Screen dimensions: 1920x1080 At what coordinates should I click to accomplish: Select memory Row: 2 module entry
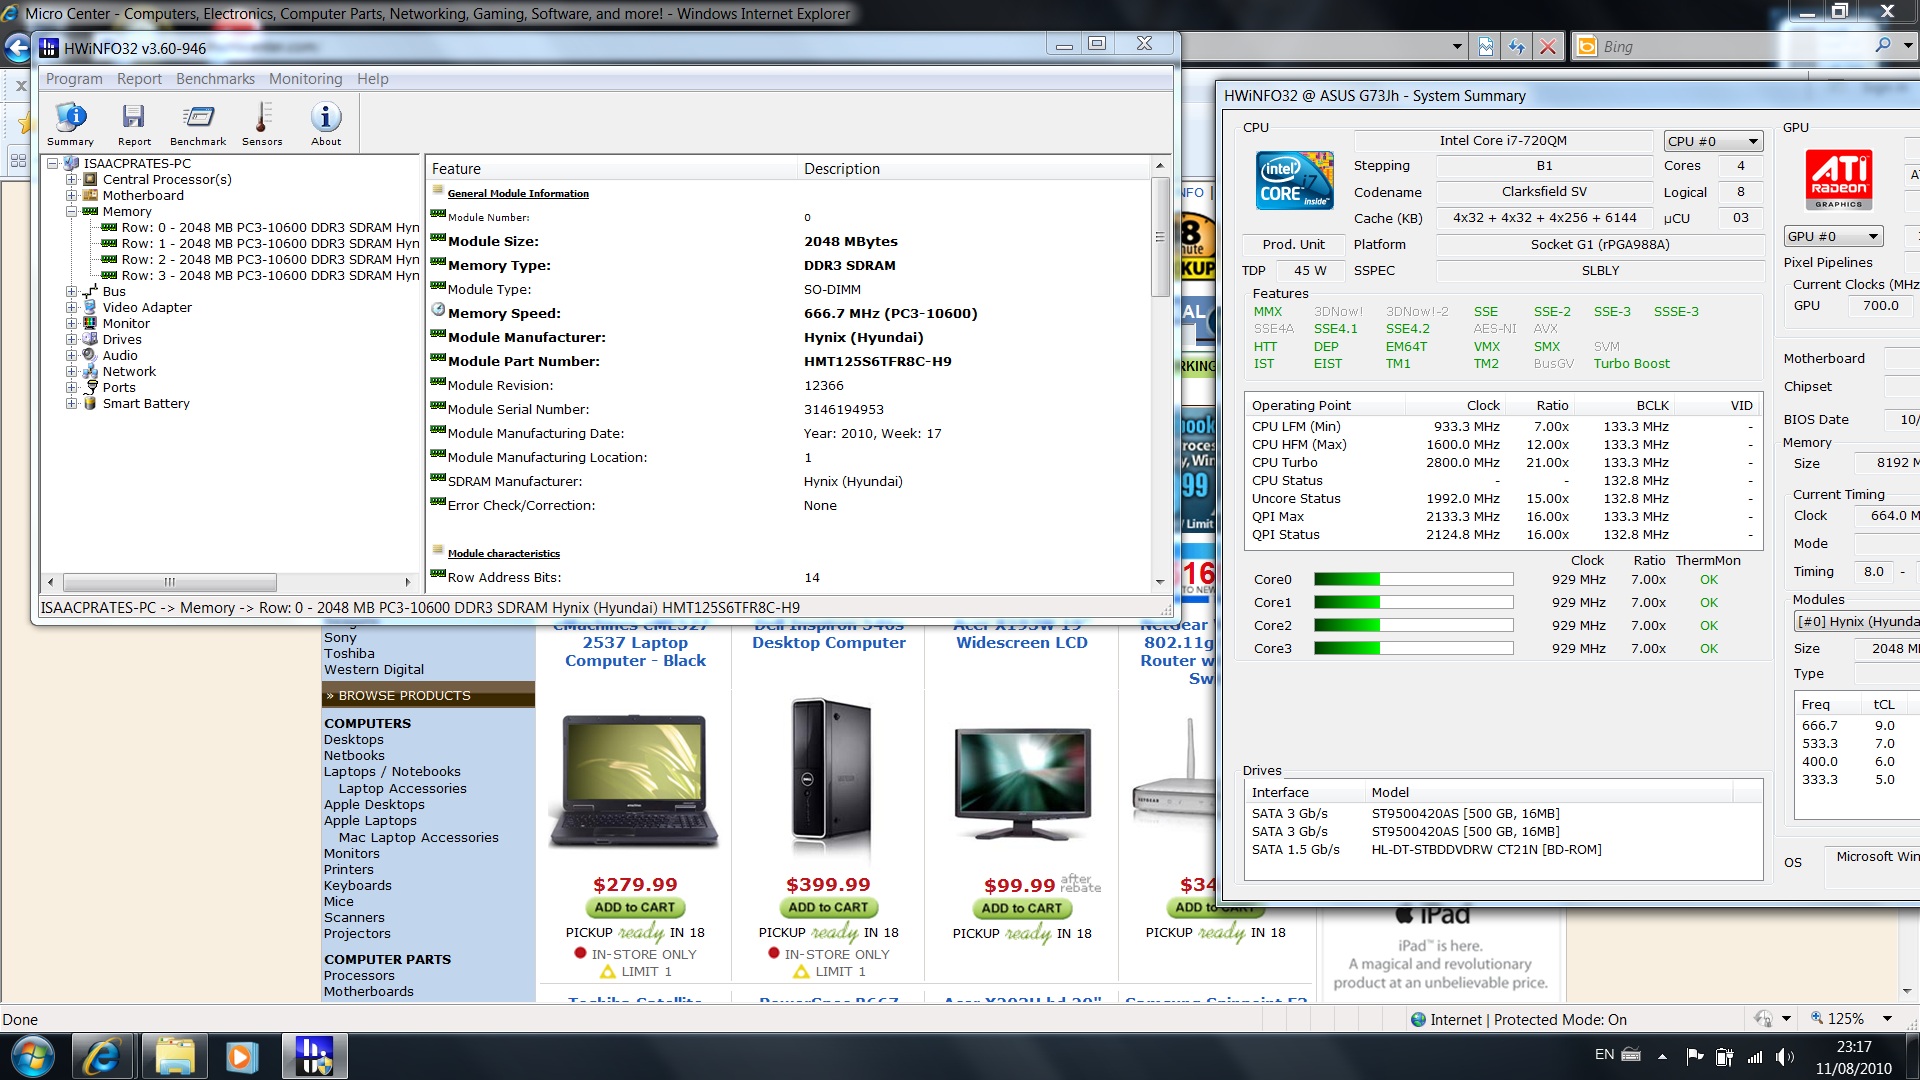click(x=270, y=260)
